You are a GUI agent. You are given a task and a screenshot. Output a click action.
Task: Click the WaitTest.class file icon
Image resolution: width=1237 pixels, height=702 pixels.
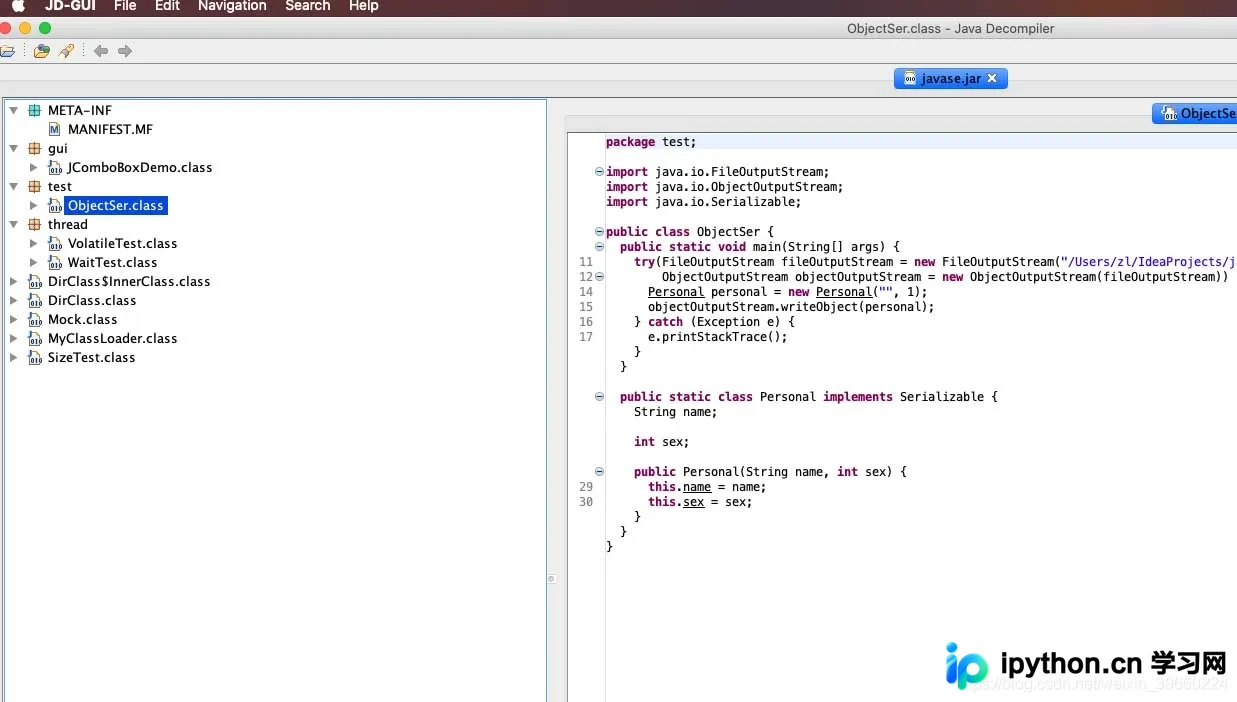(x=55, y=262)
